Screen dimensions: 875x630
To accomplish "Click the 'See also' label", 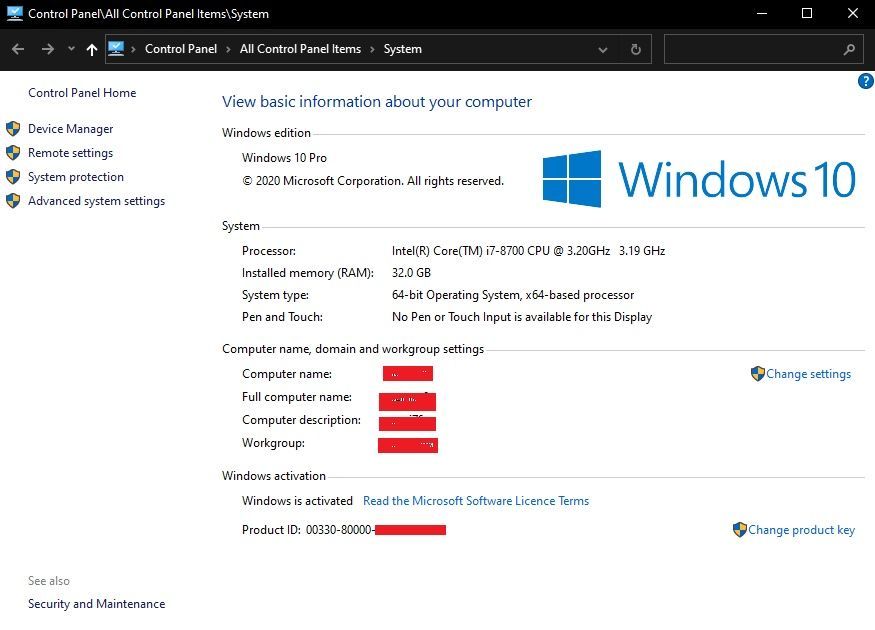I will pyautogui.click(x=49, y=581).
